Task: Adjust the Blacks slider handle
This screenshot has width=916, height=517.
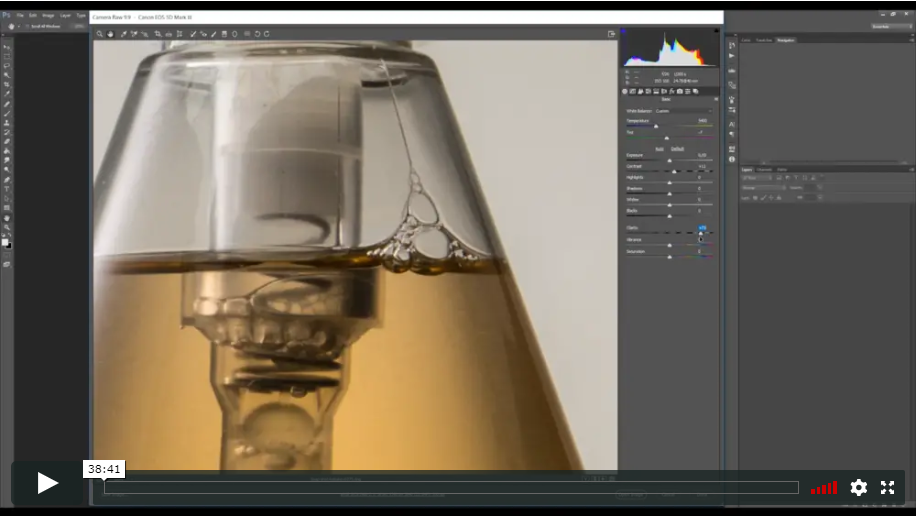Action: (669, 216)
